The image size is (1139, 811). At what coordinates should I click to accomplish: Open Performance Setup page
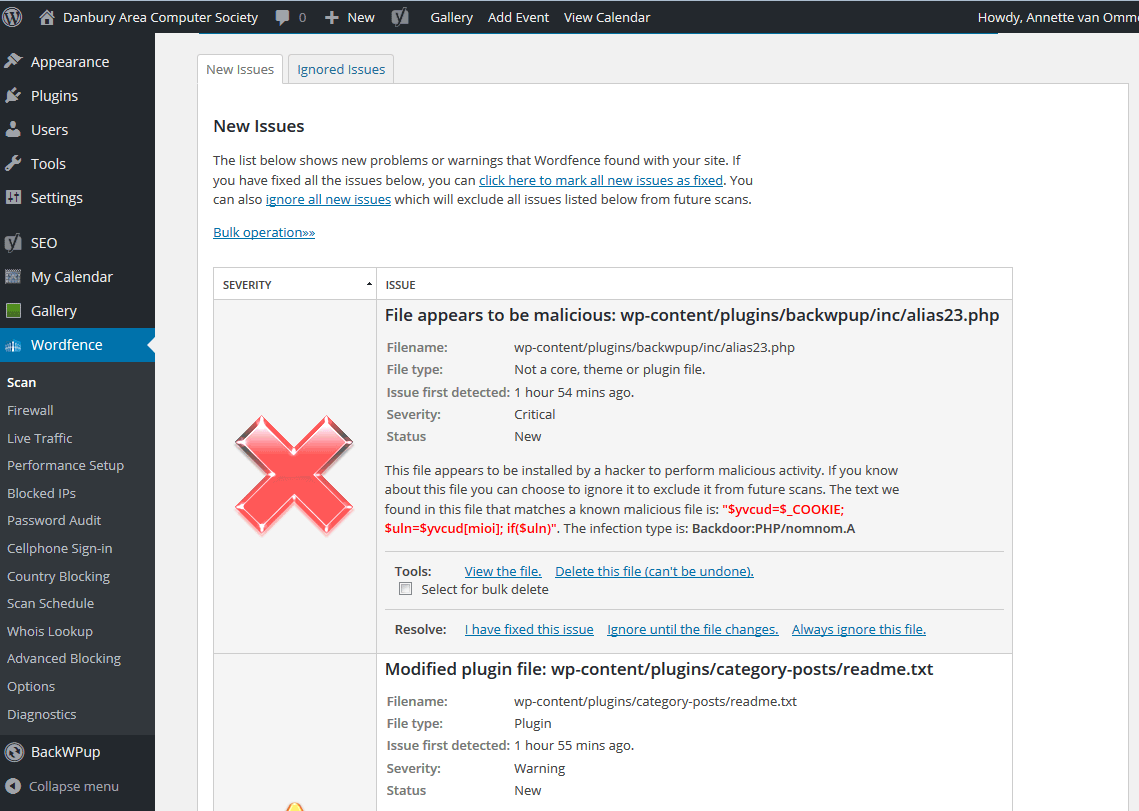tap(65, 465)
